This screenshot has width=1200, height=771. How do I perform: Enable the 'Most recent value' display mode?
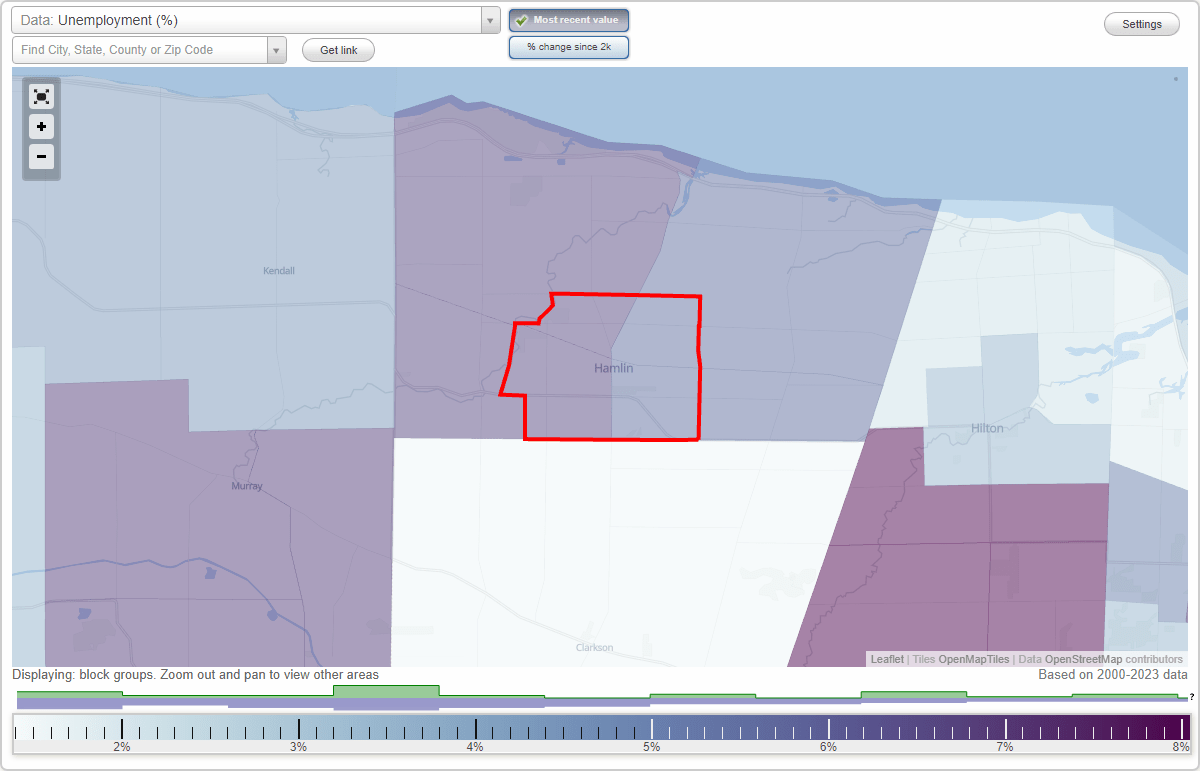pos(569,20)
